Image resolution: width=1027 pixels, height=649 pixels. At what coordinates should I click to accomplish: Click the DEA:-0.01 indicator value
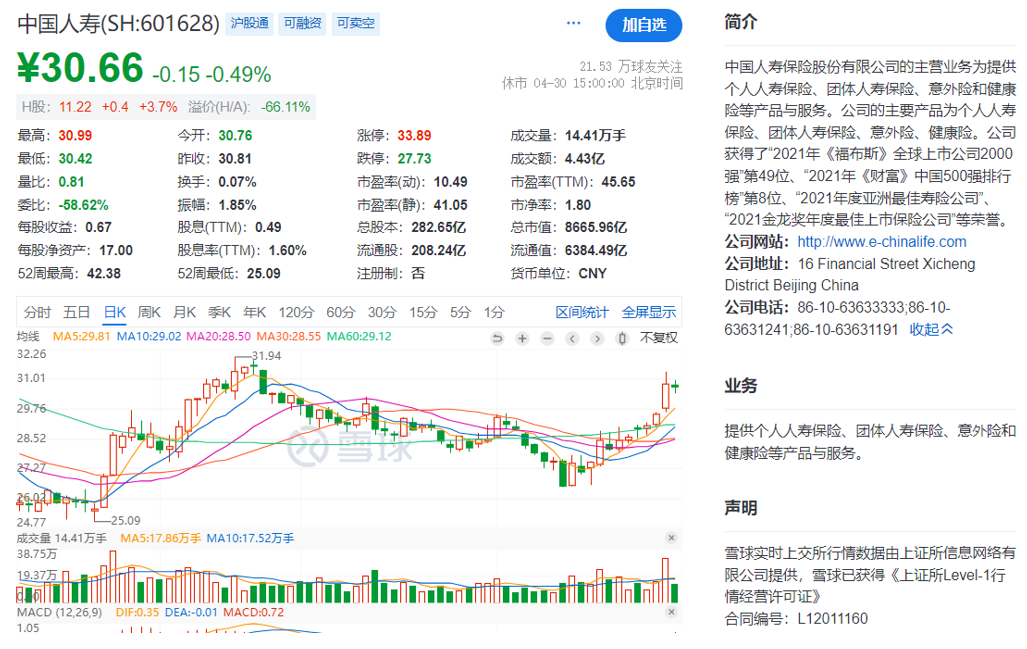coord(191,612)
